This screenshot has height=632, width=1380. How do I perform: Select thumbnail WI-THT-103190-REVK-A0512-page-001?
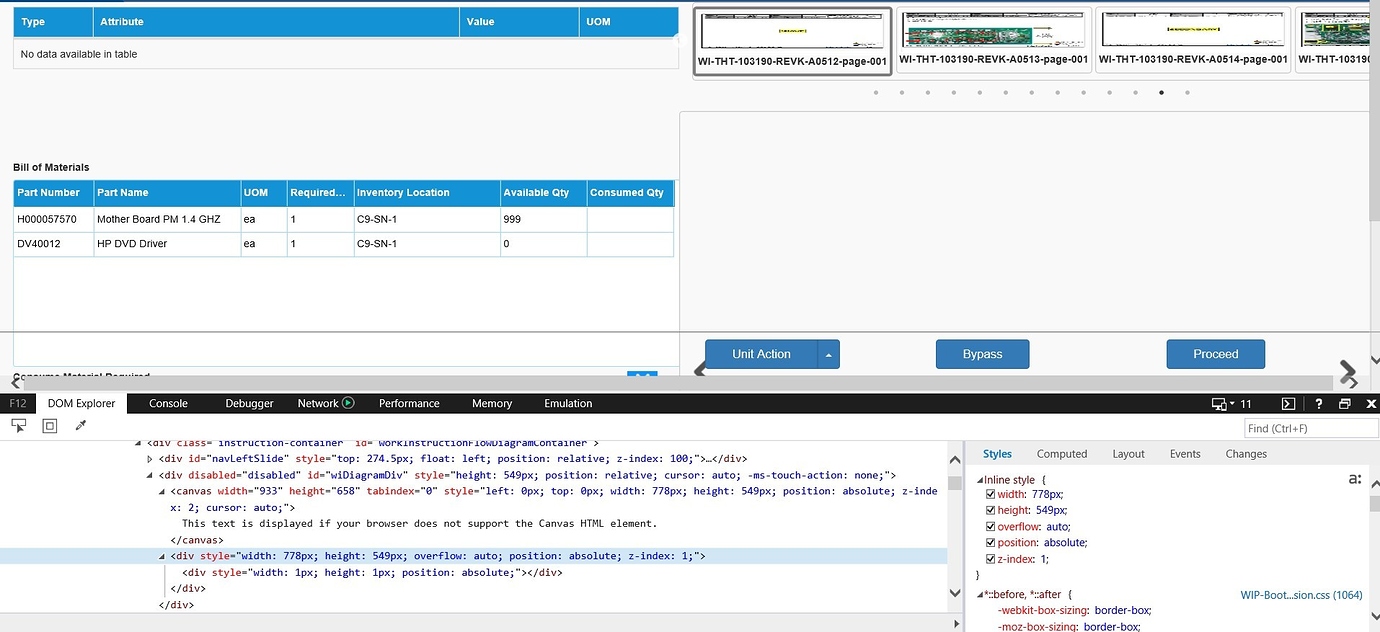[x=792, y=41]
